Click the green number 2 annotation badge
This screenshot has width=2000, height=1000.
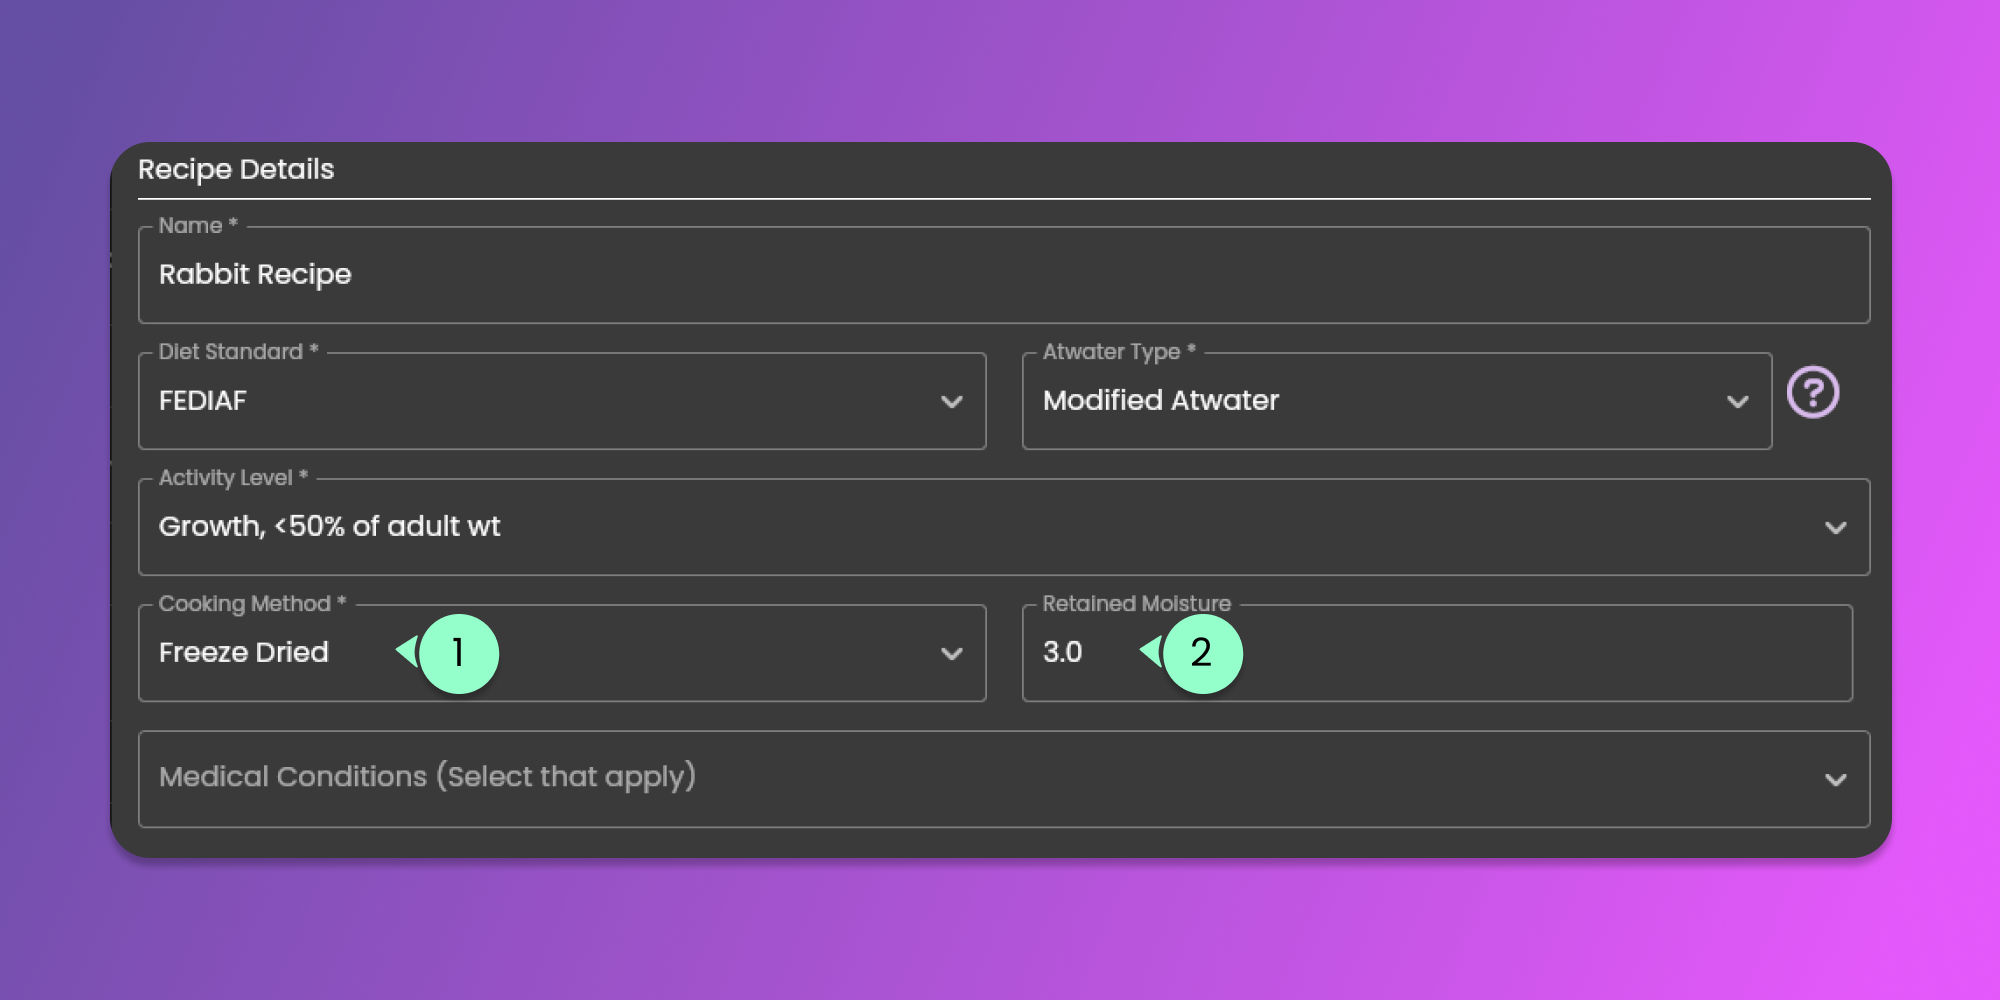[x=1202, y=653]
